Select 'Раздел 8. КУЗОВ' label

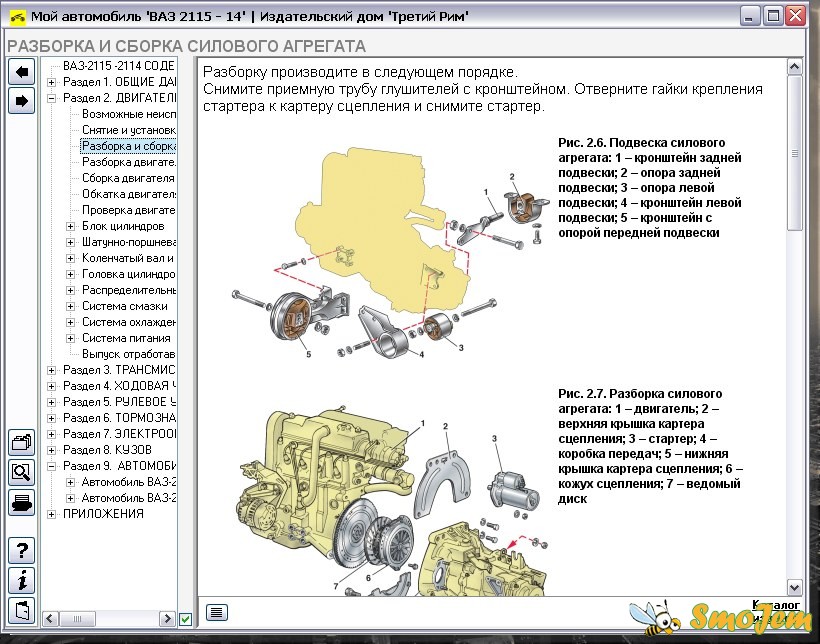click(107, 450)
